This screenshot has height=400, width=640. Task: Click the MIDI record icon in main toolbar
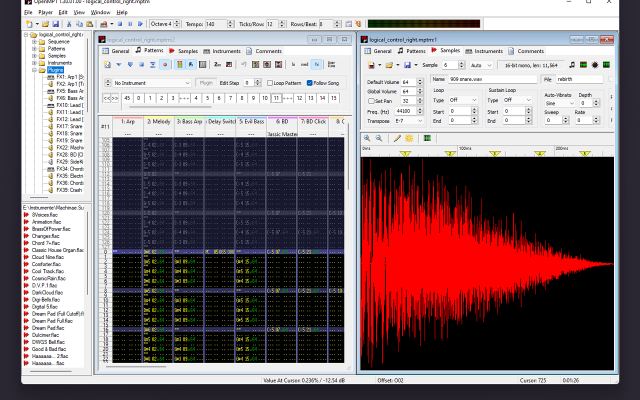click(x=104, y=24)
